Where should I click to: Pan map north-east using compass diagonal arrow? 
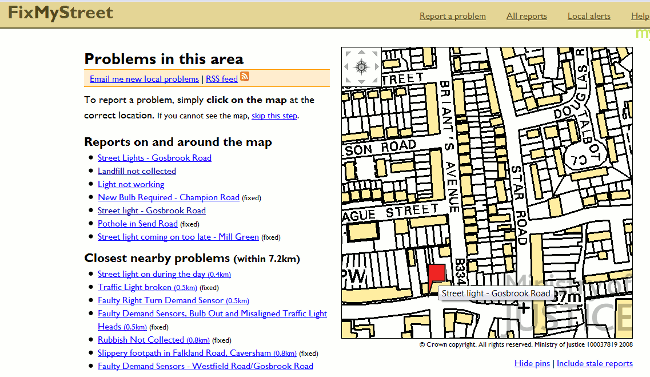375,54
